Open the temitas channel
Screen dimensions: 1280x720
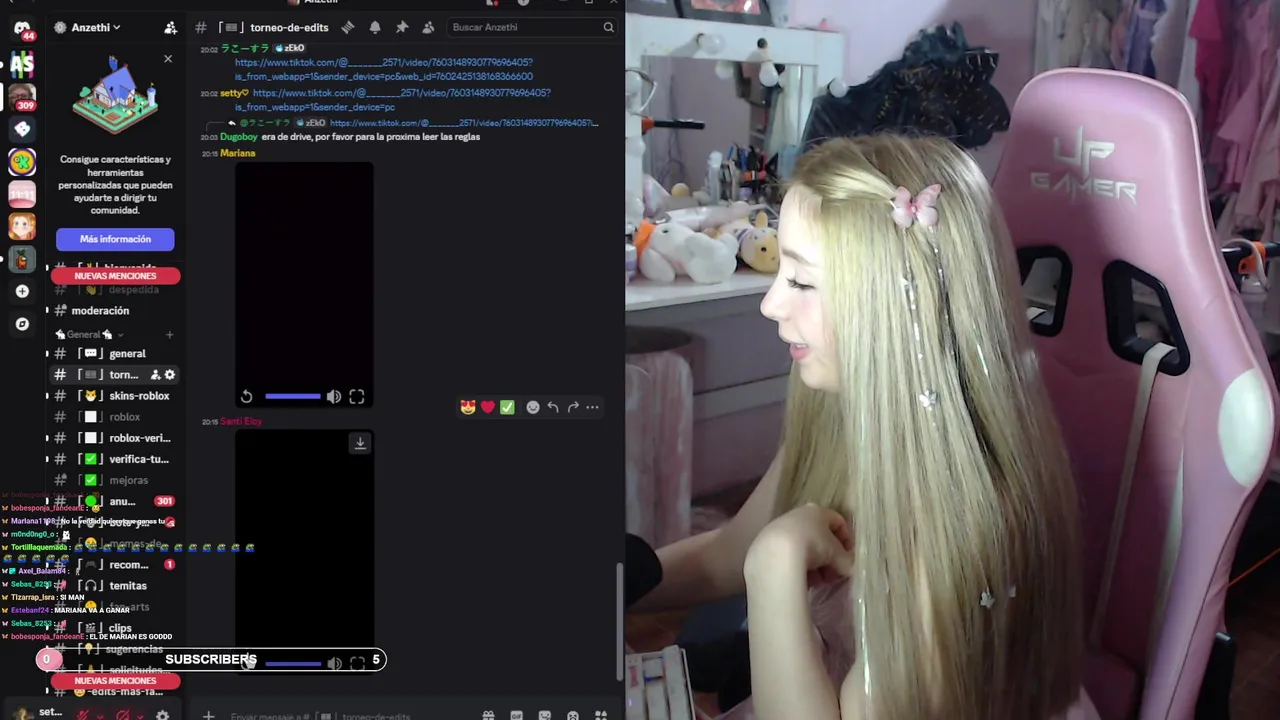pyautogui.click(x=115, y=586)
